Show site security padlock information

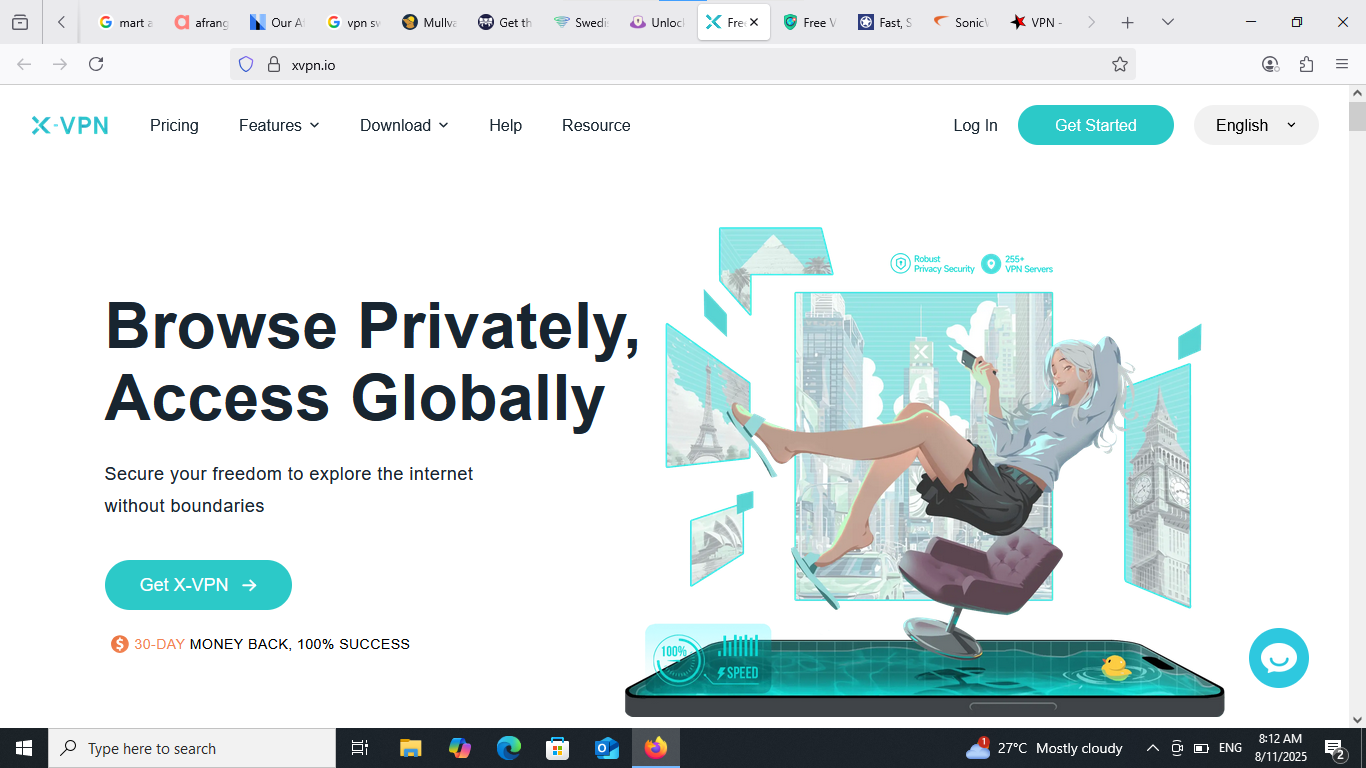[x=274, y=64]
